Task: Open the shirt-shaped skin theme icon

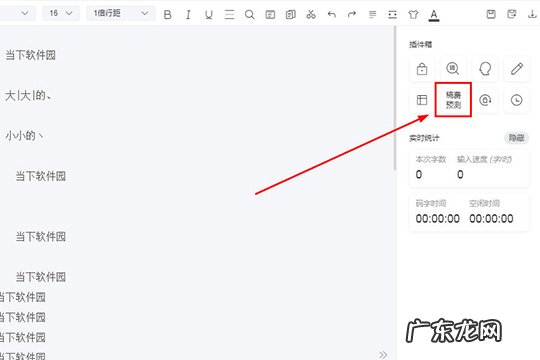Action: (x=413, y=14)
